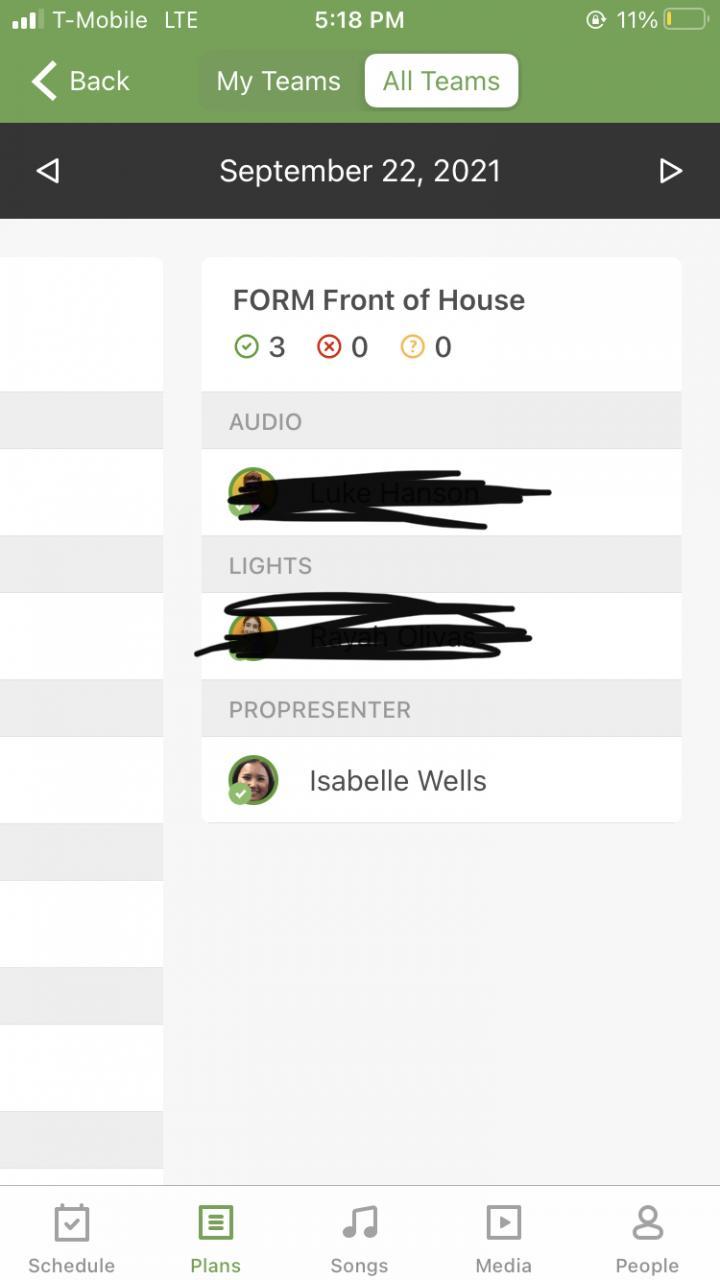Open FORM Front of House team header
Viewport: 720px width, 1280px height.
[379, 300]
